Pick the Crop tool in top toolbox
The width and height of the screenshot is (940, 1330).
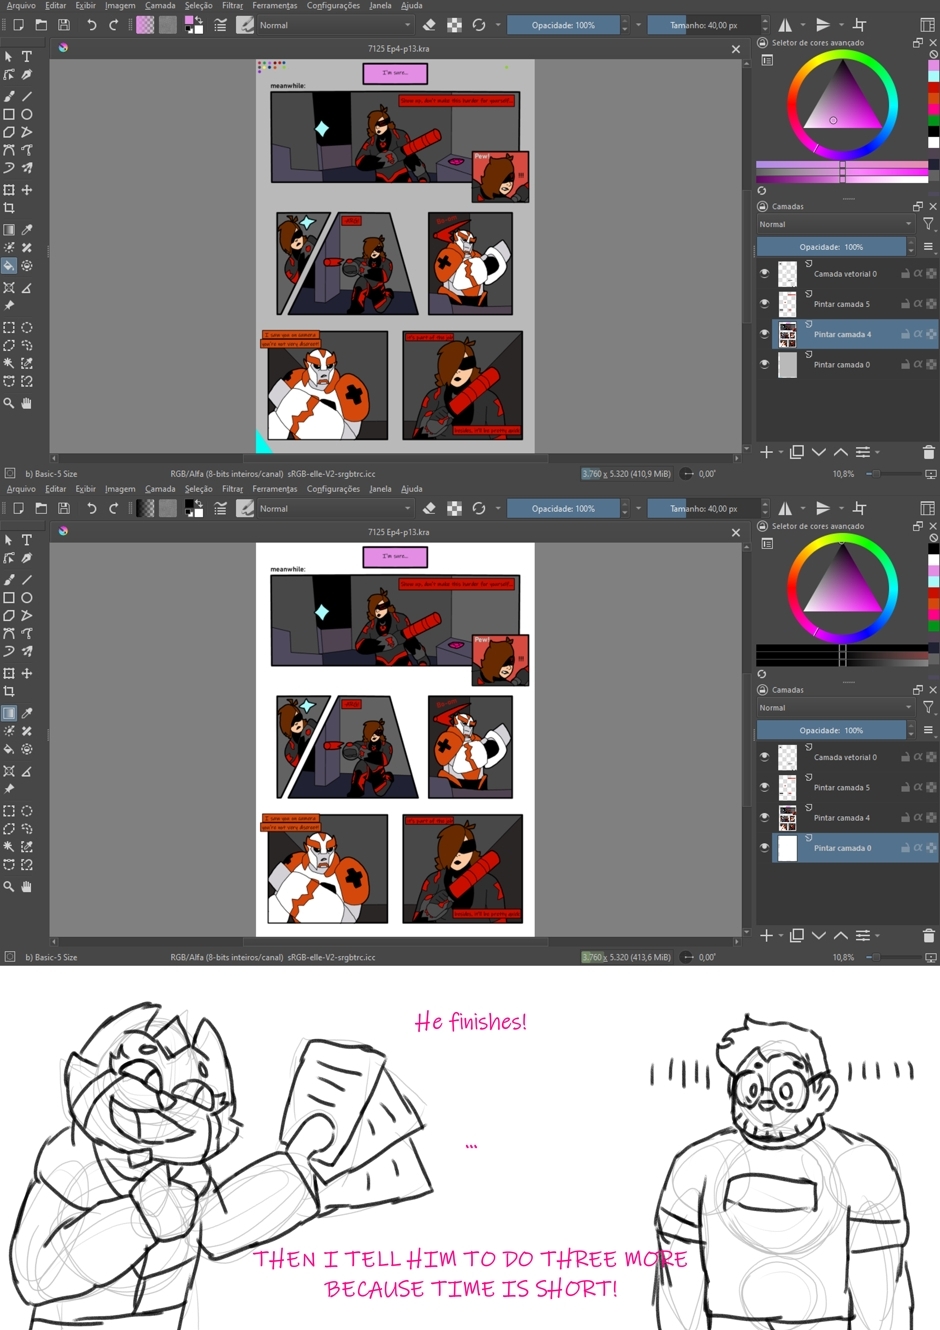click(x=9, y=208)
